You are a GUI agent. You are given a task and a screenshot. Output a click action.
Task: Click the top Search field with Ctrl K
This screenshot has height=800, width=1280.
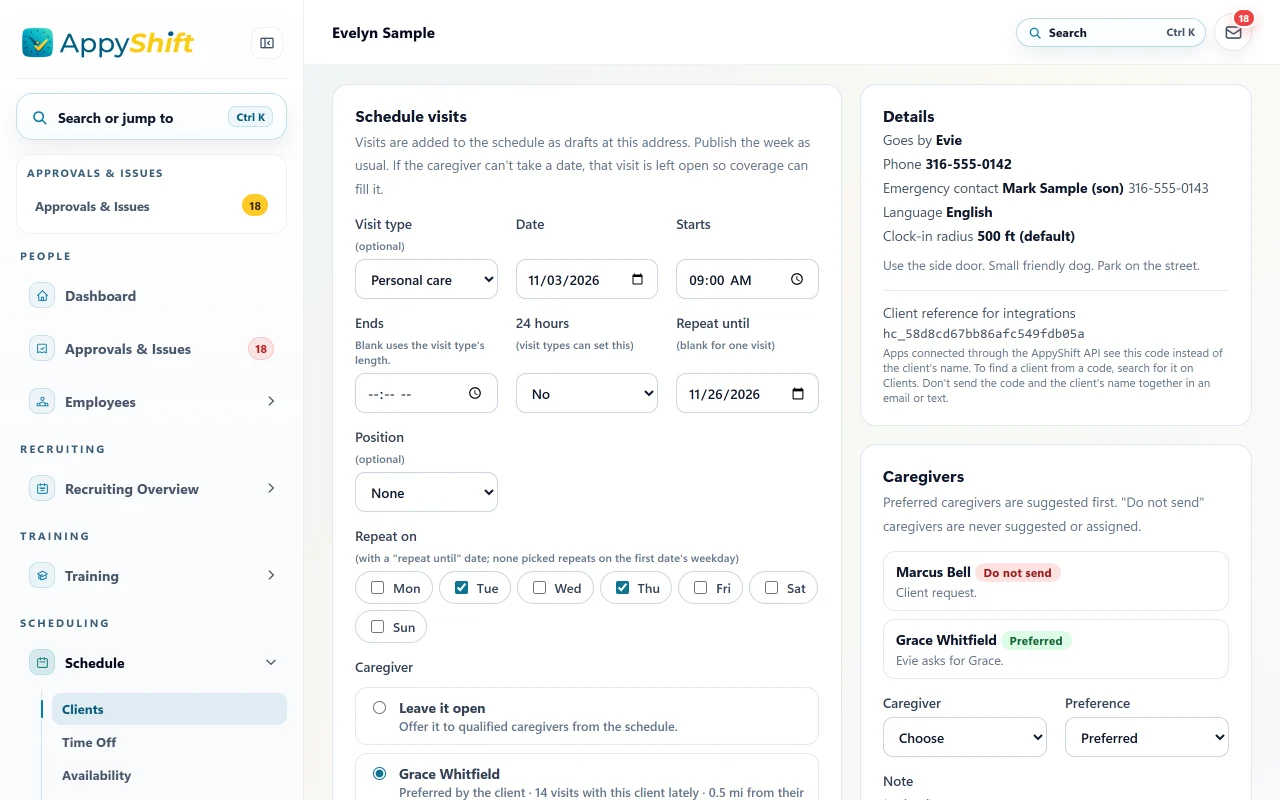pyautogui.click(x=1111, y=33)
